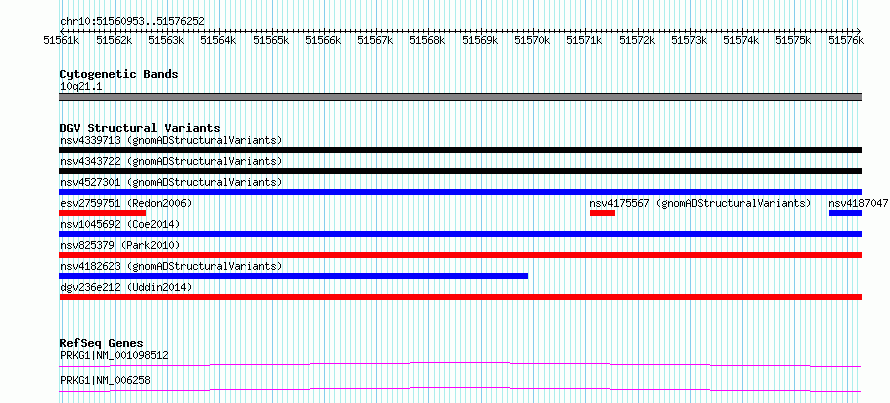
Task: Click the black bar for nsv4343722
Action: (x=460, y=171)
